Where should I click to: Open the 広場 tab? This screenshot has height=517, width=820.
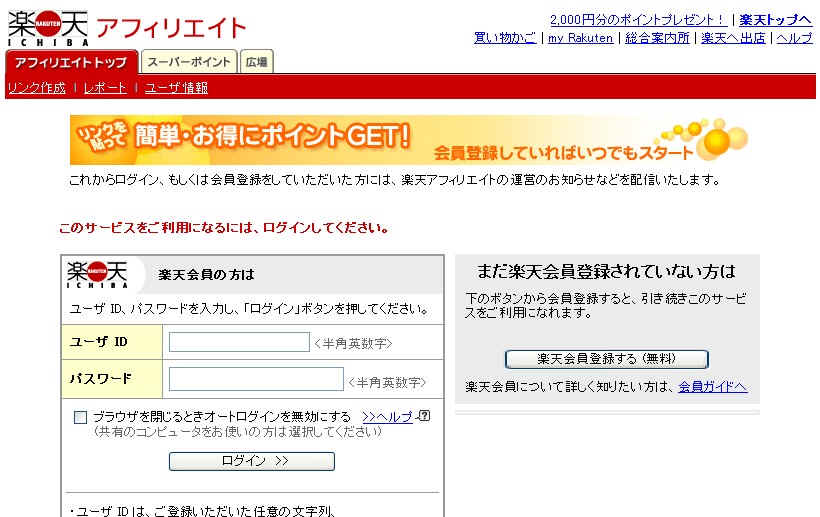pyautogui.click(x=256, y=62)
